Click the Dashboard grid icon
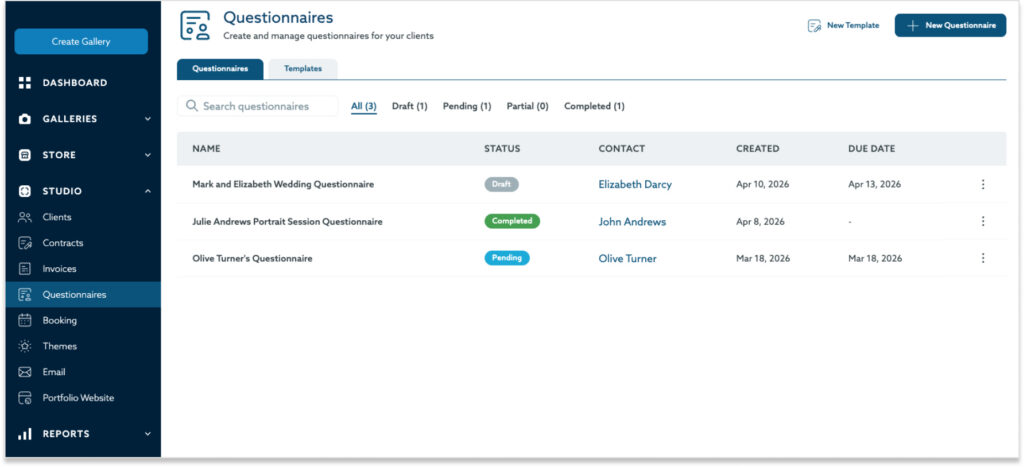The width and height of the screenshot is (1024, 467). coord(25,83)
